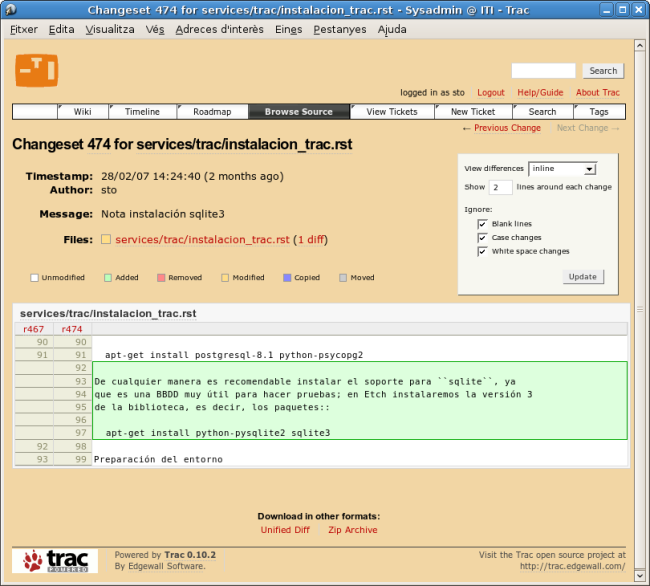Open the View differences inline dropdown
The height and width of the screenshot is (586, 650).
[x=563, y=169]
